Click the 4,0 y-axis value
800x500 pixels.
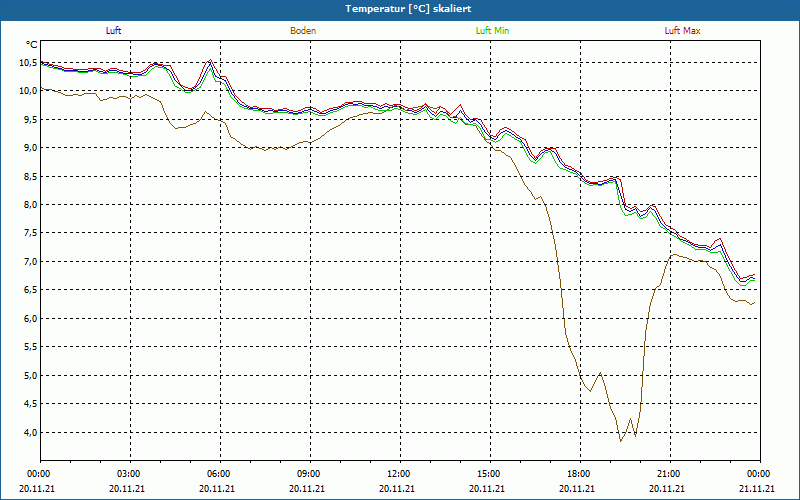(30, 432)
